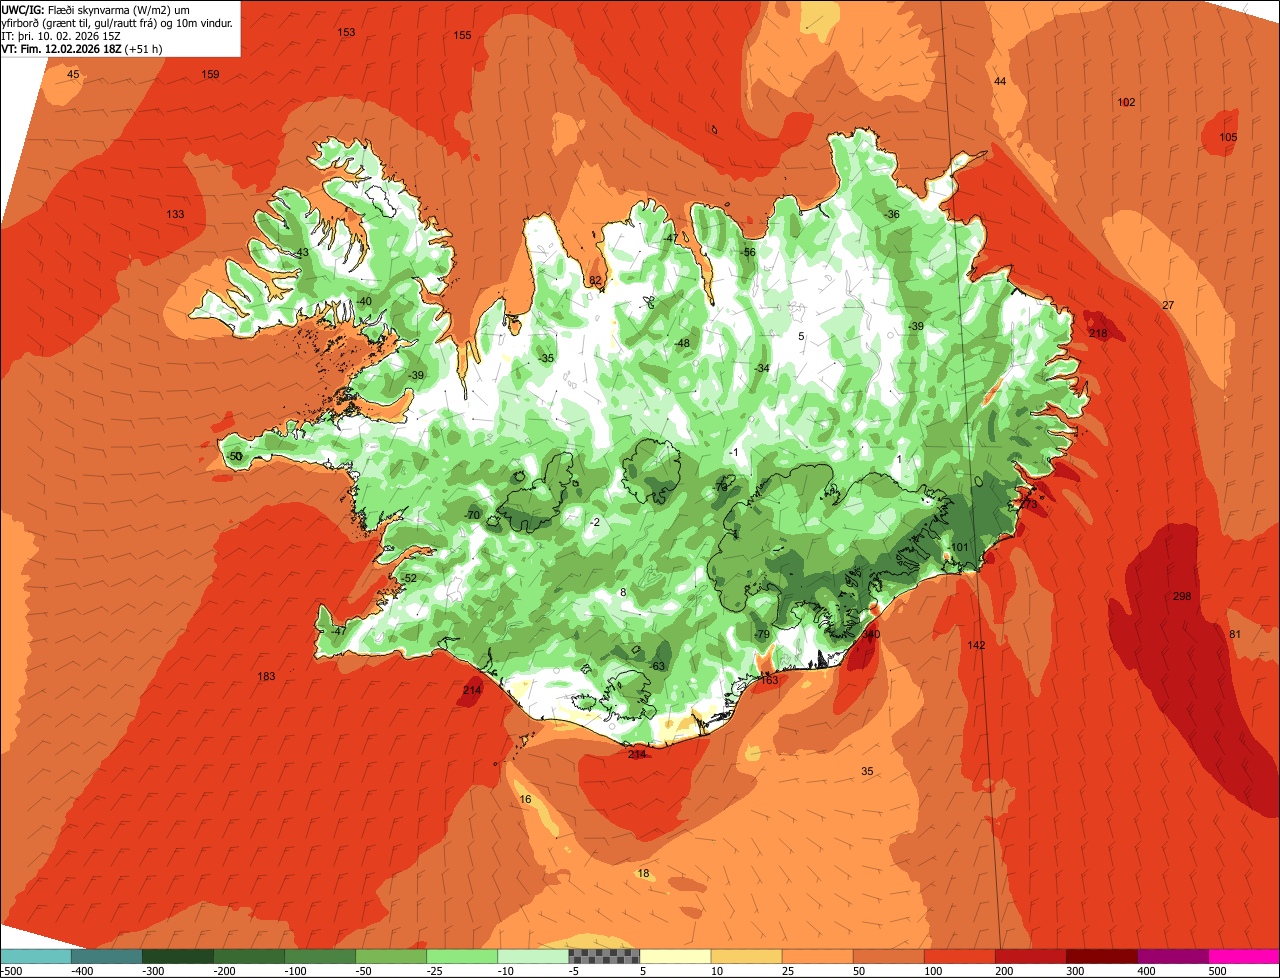
Task: Click the map value '-56'
Action: click(748, 253)
